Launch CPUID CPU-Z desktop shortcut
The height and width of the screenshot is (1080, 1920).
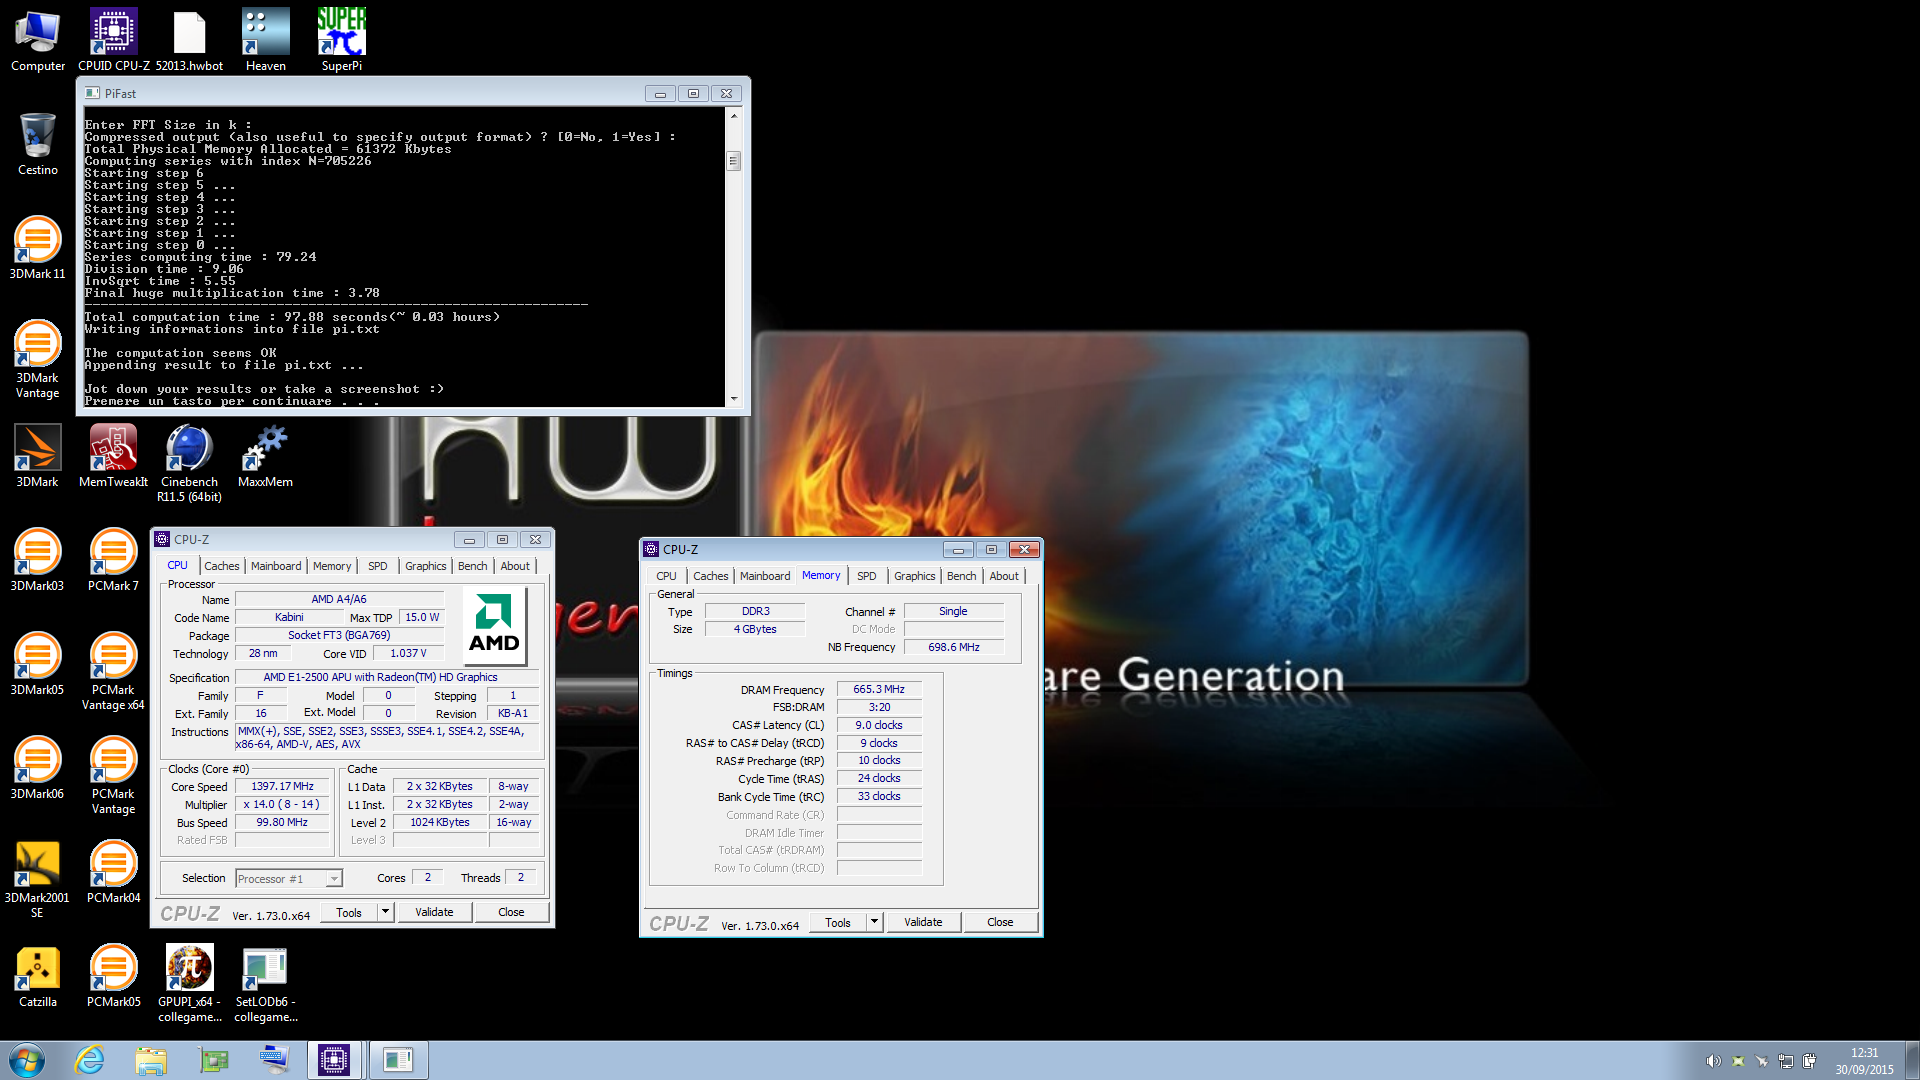[114, 40]
